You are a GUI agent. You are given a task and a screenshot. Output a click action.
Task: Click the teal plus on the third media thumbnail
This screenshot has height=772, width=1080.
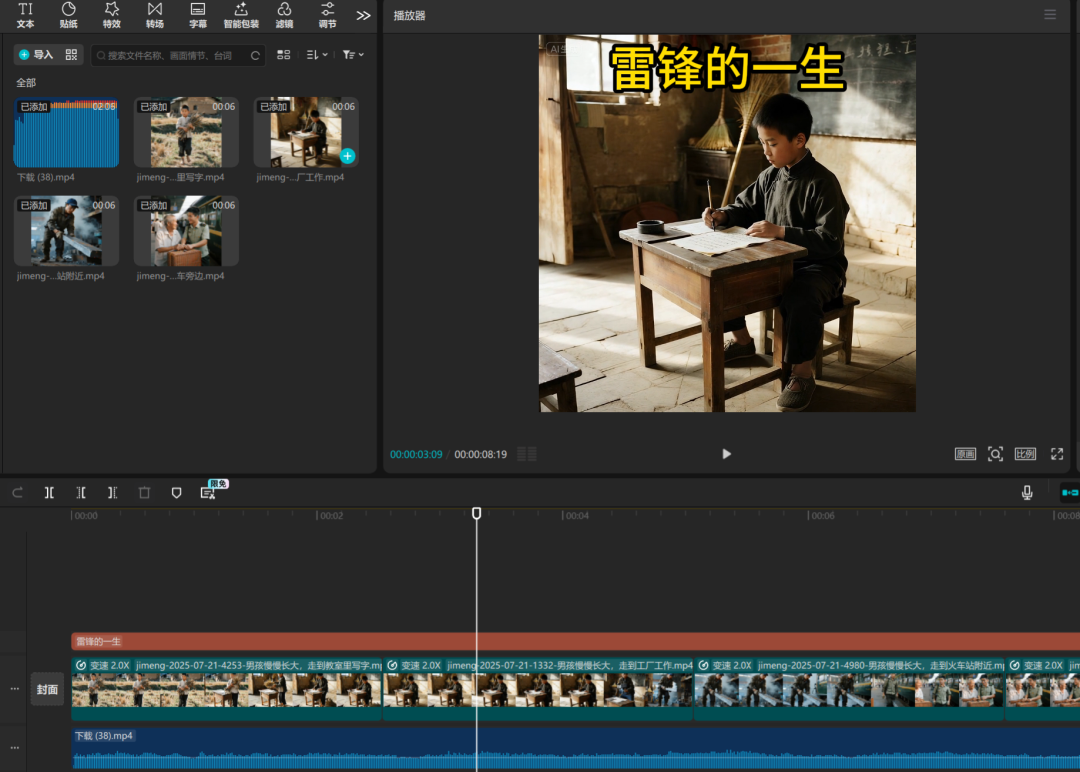[x=347, y=156]
